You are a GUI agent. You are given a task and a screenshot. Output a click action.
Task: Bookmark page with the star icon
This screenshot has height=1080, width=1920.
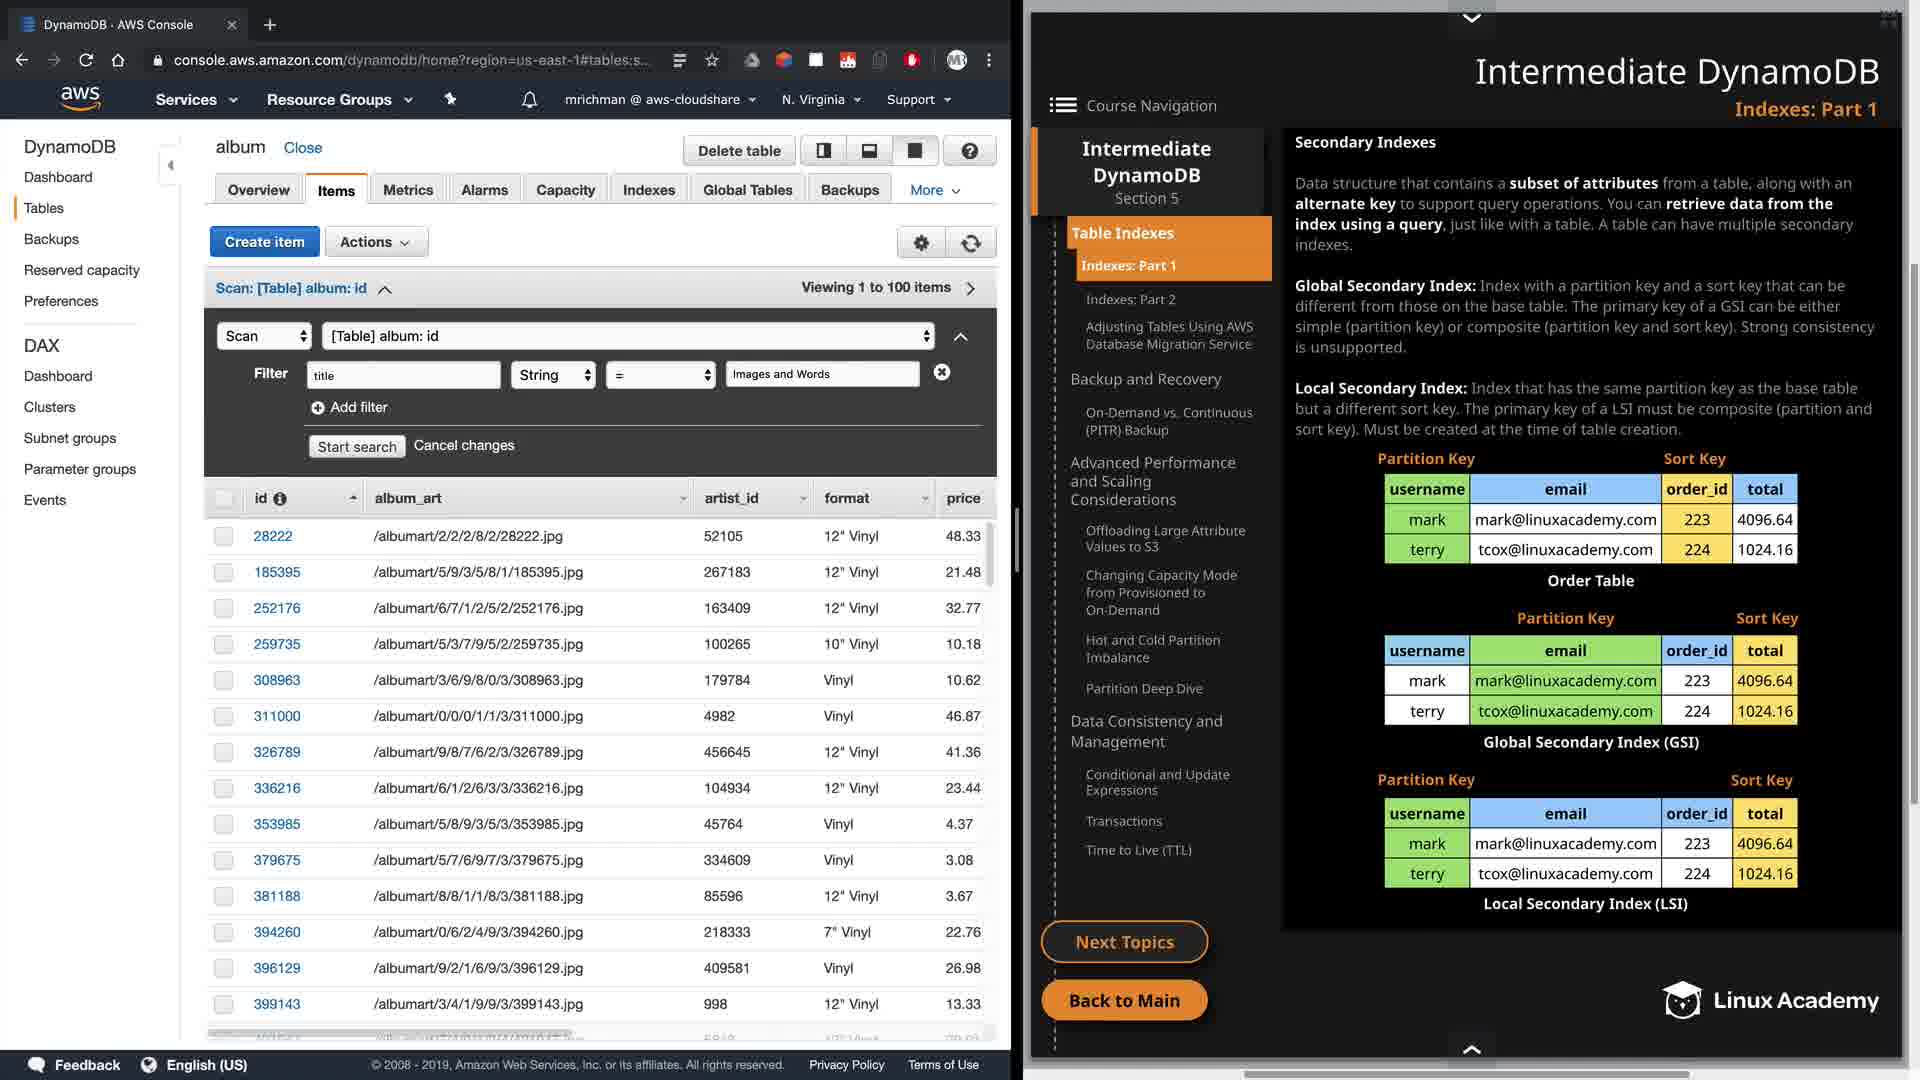tap(711, 60)
